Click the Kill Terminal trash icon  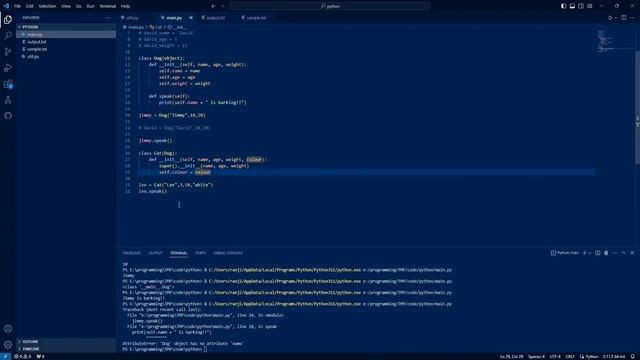[x=606, y=253]
